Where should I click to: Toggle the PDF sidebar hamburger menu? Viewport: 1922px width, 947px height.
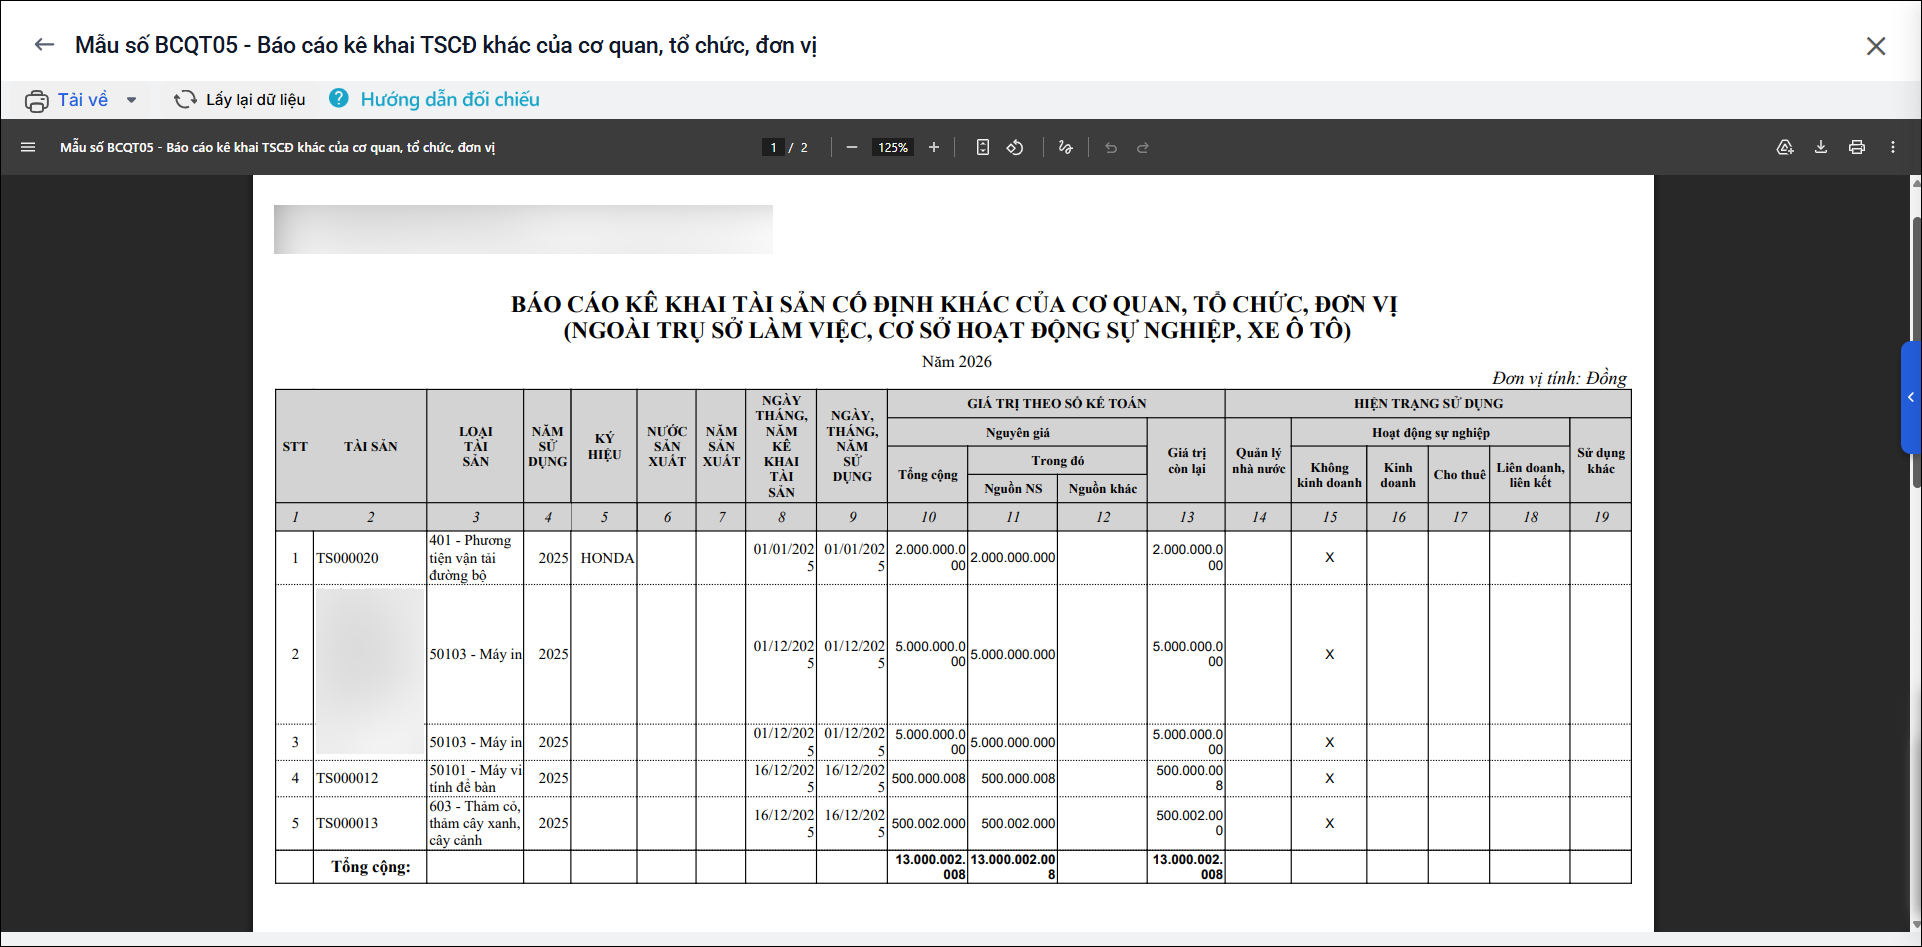pos(28,147)
